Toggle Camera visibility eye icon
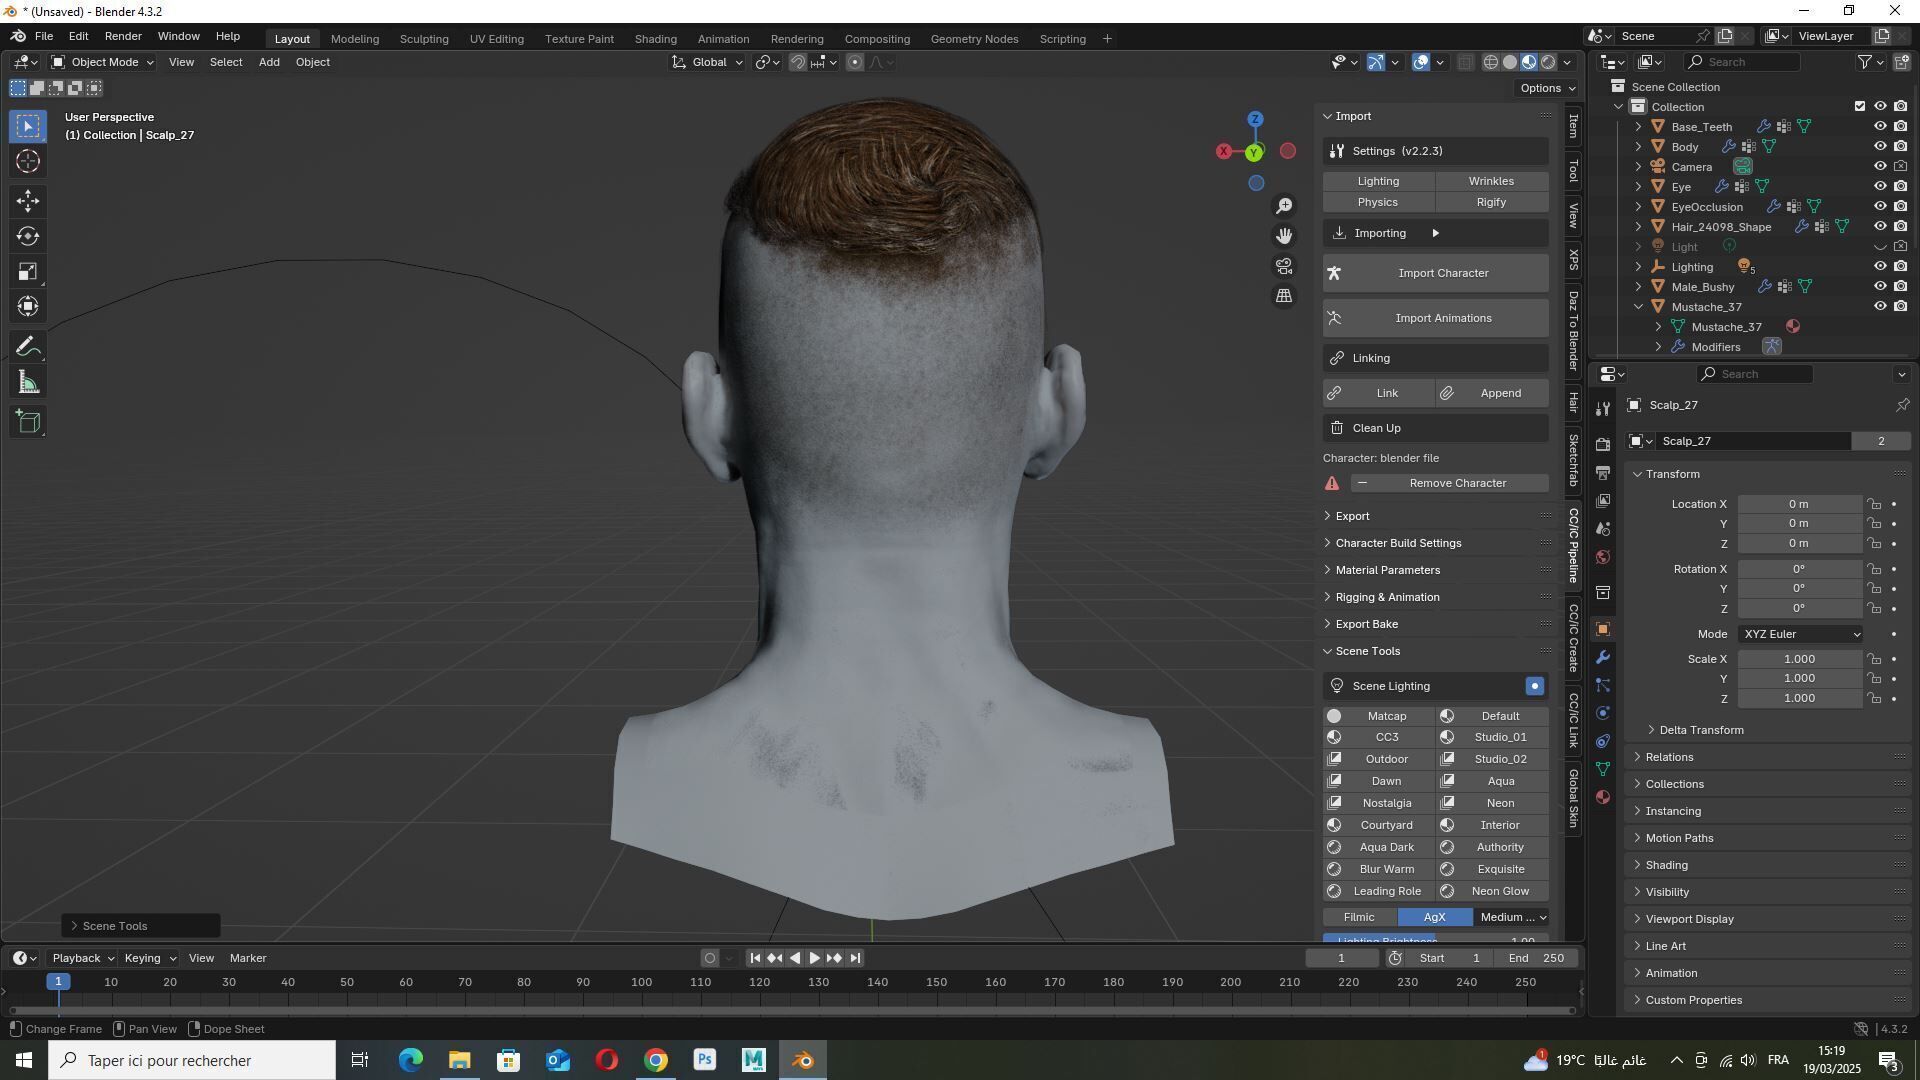The width and height of the screenshot is (1920, 1080). coord(1880,167)
